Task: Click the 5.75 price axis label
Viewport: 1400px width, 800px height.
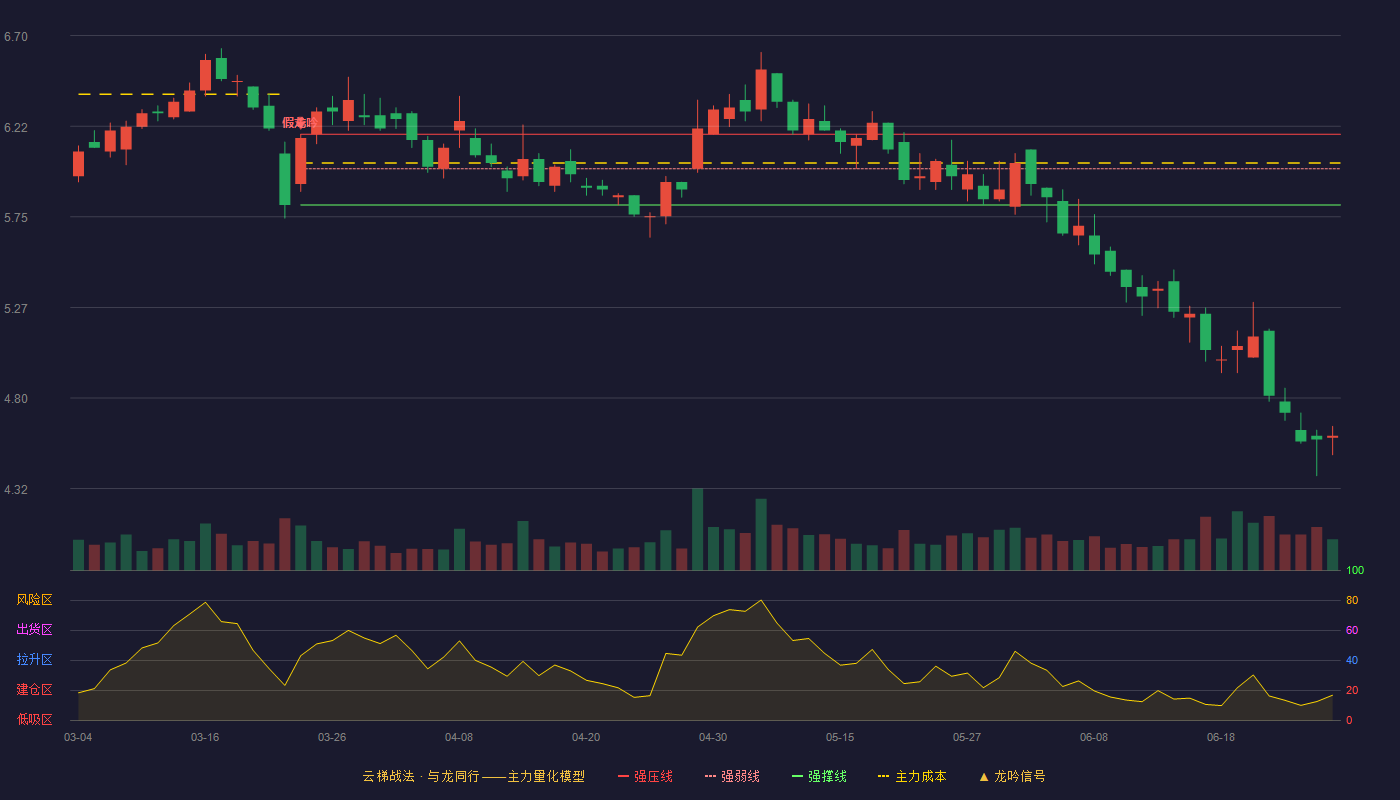Action: 16,218
